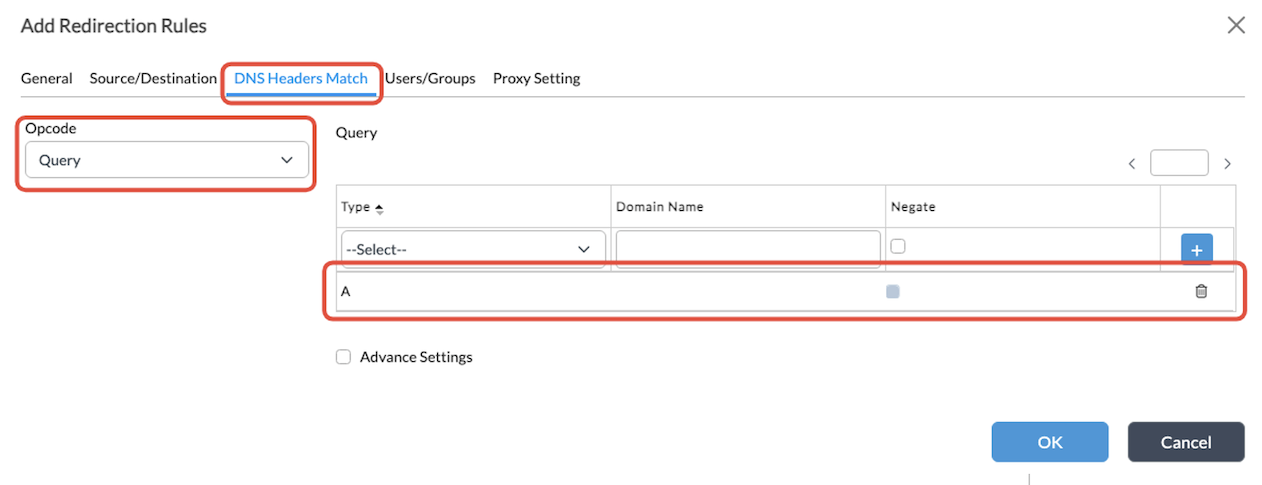Click the page number input box
The height and width of the screenshot is (485, 1262).
[x=1179, y=163]
